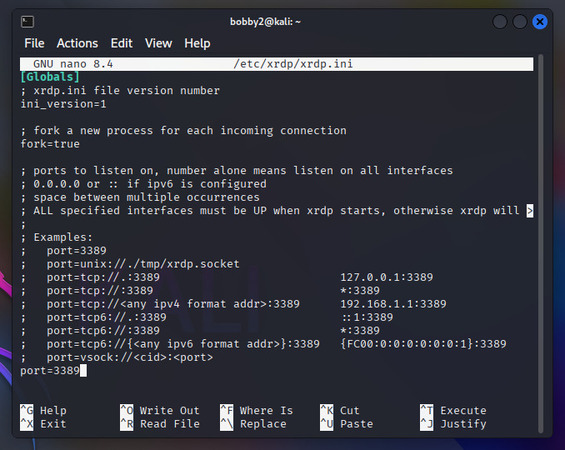Click the ^K Cut shortcut
This screenshot has width=565, height=450.
pyautogui.click(x=340, y=411)
